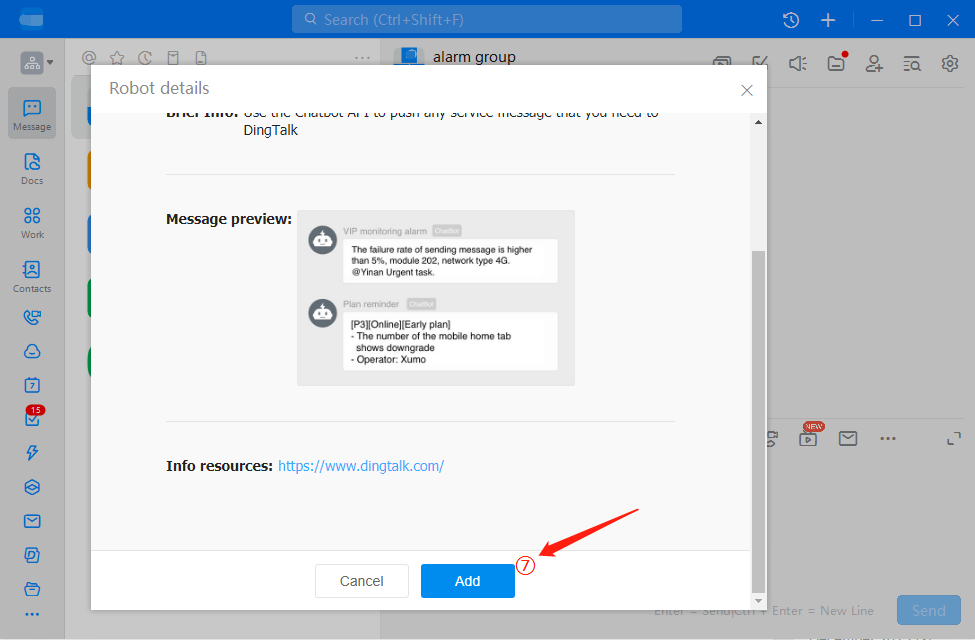Go to Contacts in the sidebar
Viewport: 975px width, 640px height.
(x=32, y=276)
